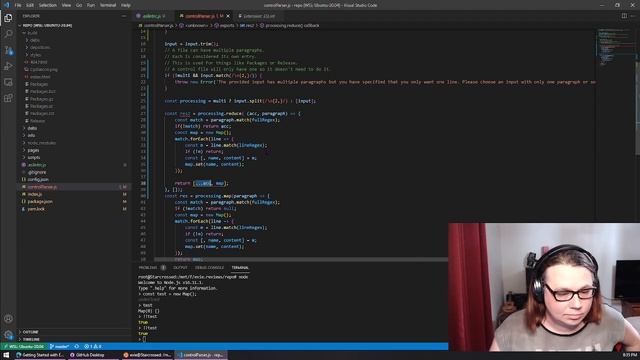Open the Help menu
Screen dimensions: 640x360
coord(126,5)
